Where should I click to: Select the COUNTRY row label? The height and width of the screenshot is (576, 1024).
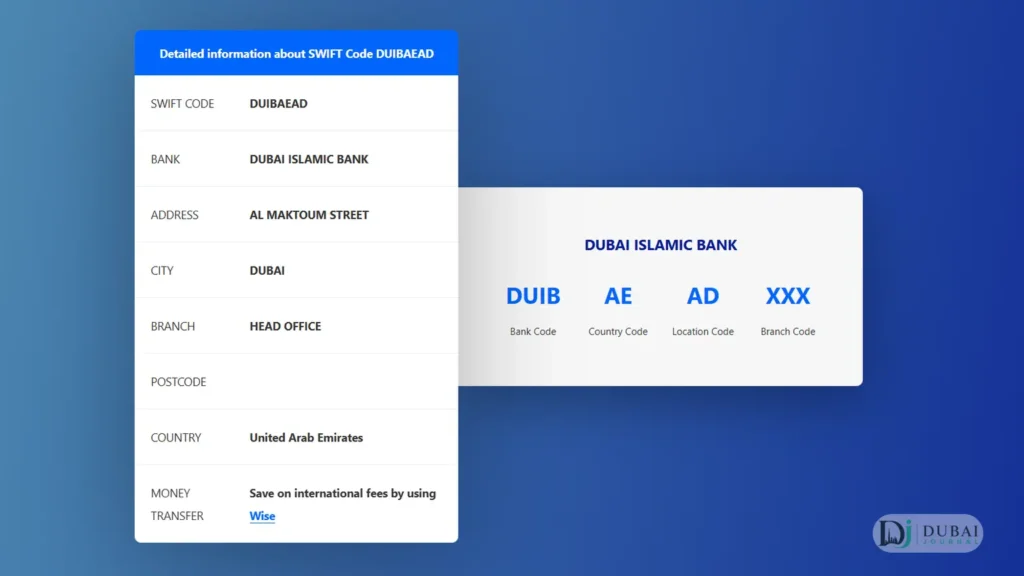point(176,438)
